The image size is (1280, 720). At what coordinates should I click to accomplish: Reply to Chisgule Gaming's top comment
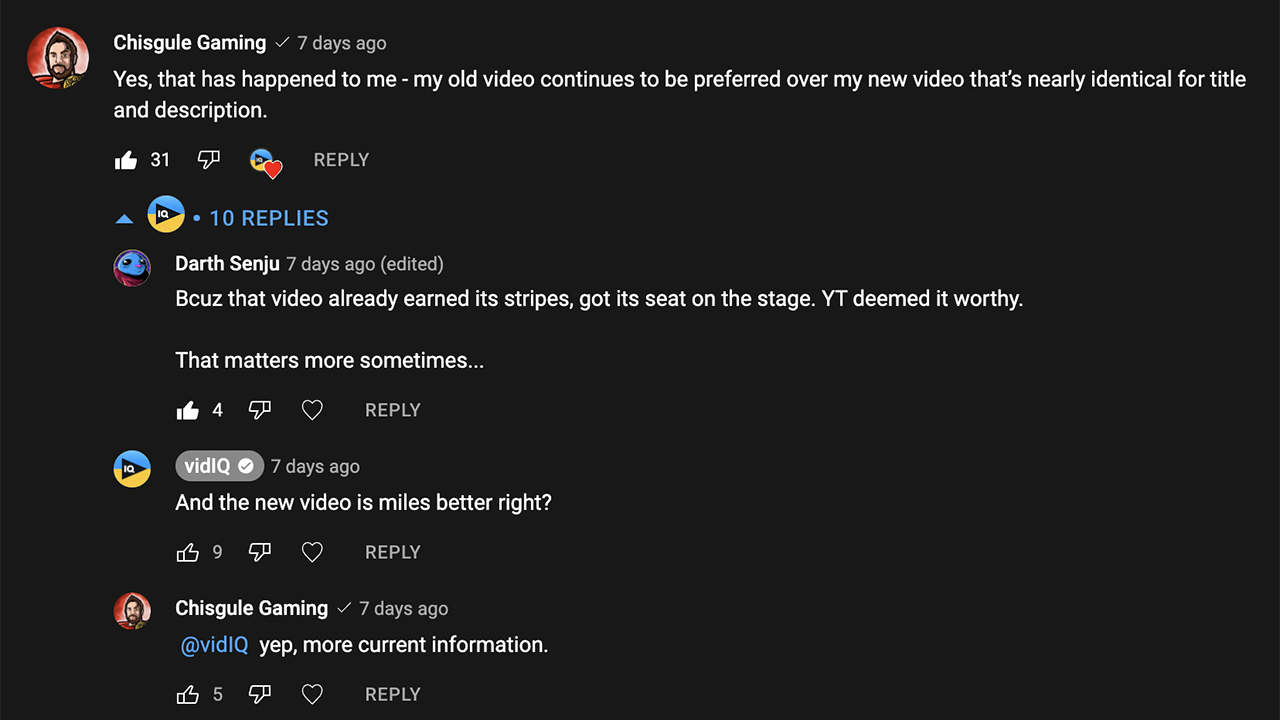[341, 160]
